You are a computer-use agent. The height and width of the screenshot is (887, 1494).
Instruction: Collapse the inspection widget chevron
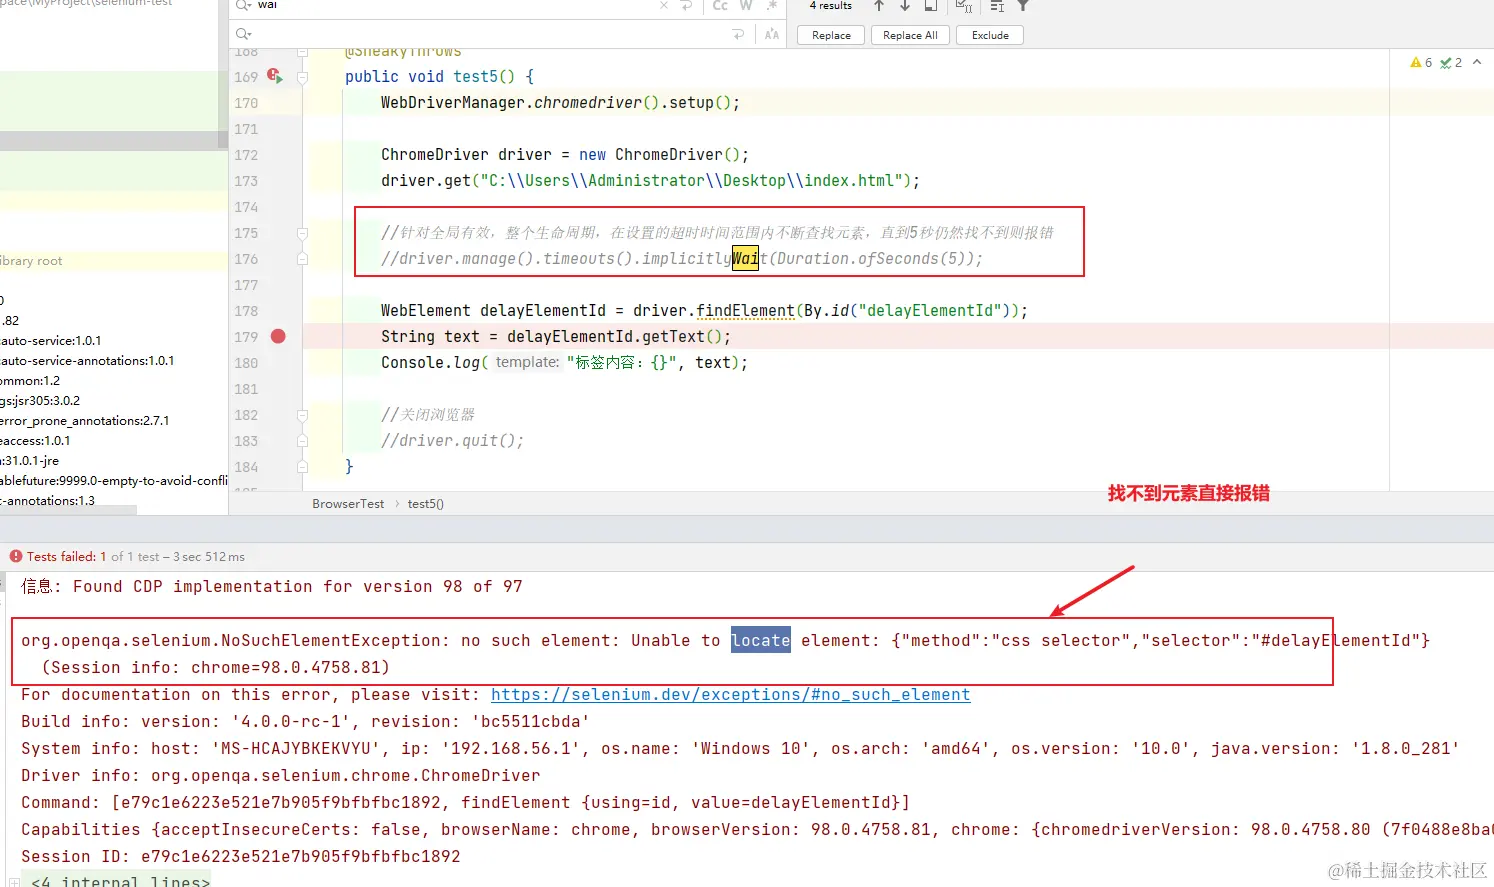[1477, 62]
